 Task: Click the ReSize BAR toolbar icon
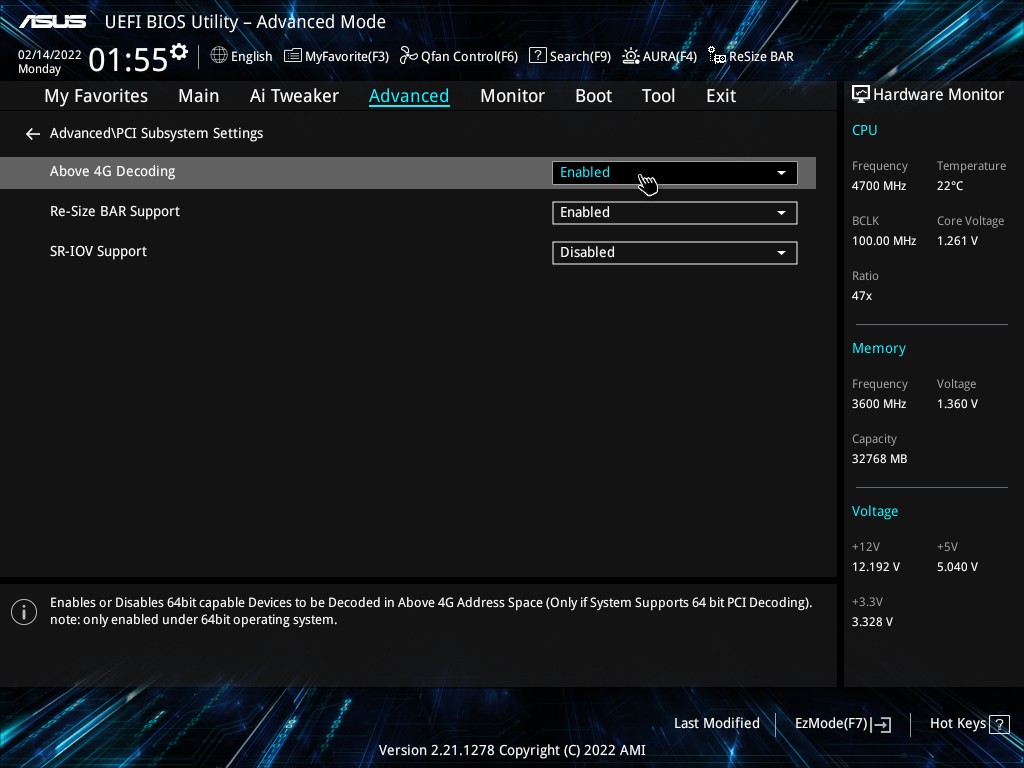tap(716, 56)
